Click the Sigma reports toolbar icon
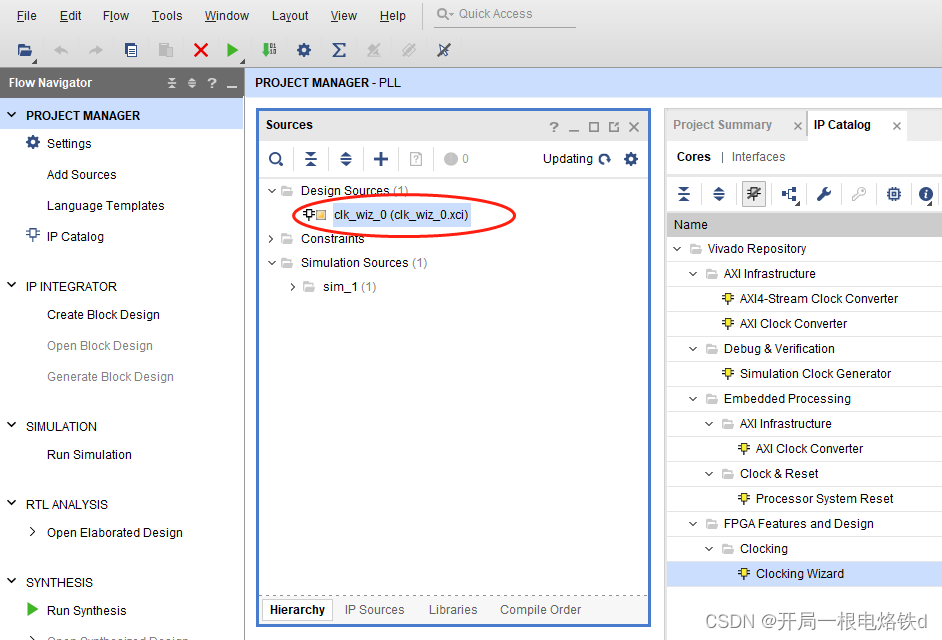The image size is (942, 640). click(339, 50)
